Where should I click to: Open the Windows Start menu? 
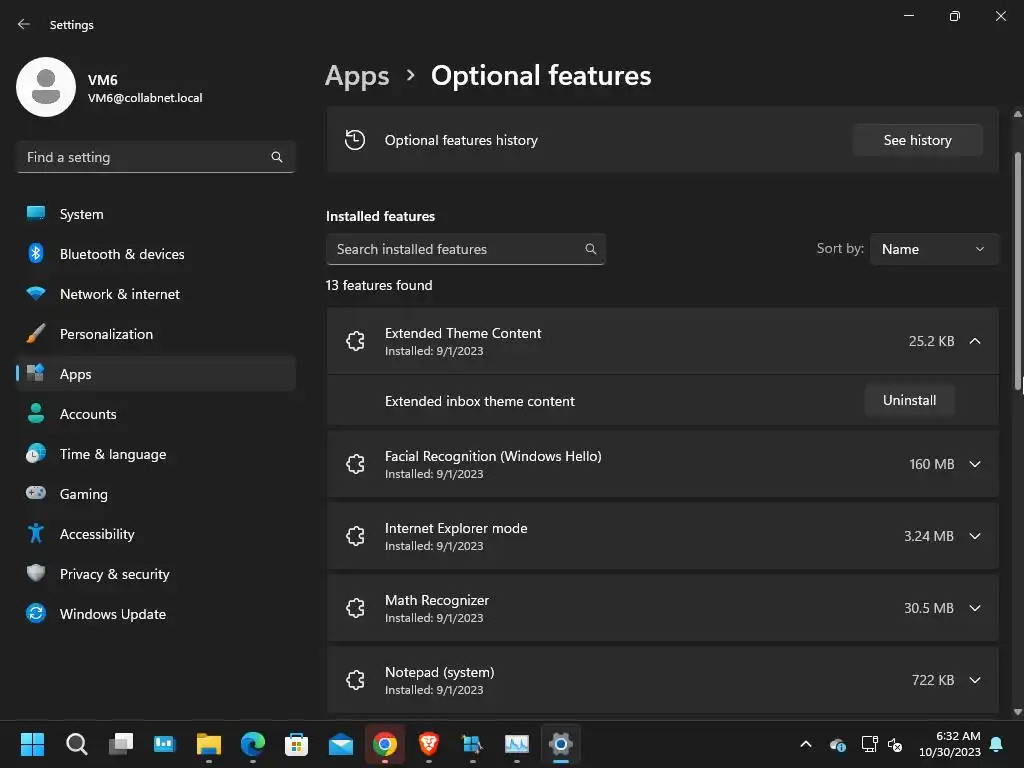pos(33,744)
